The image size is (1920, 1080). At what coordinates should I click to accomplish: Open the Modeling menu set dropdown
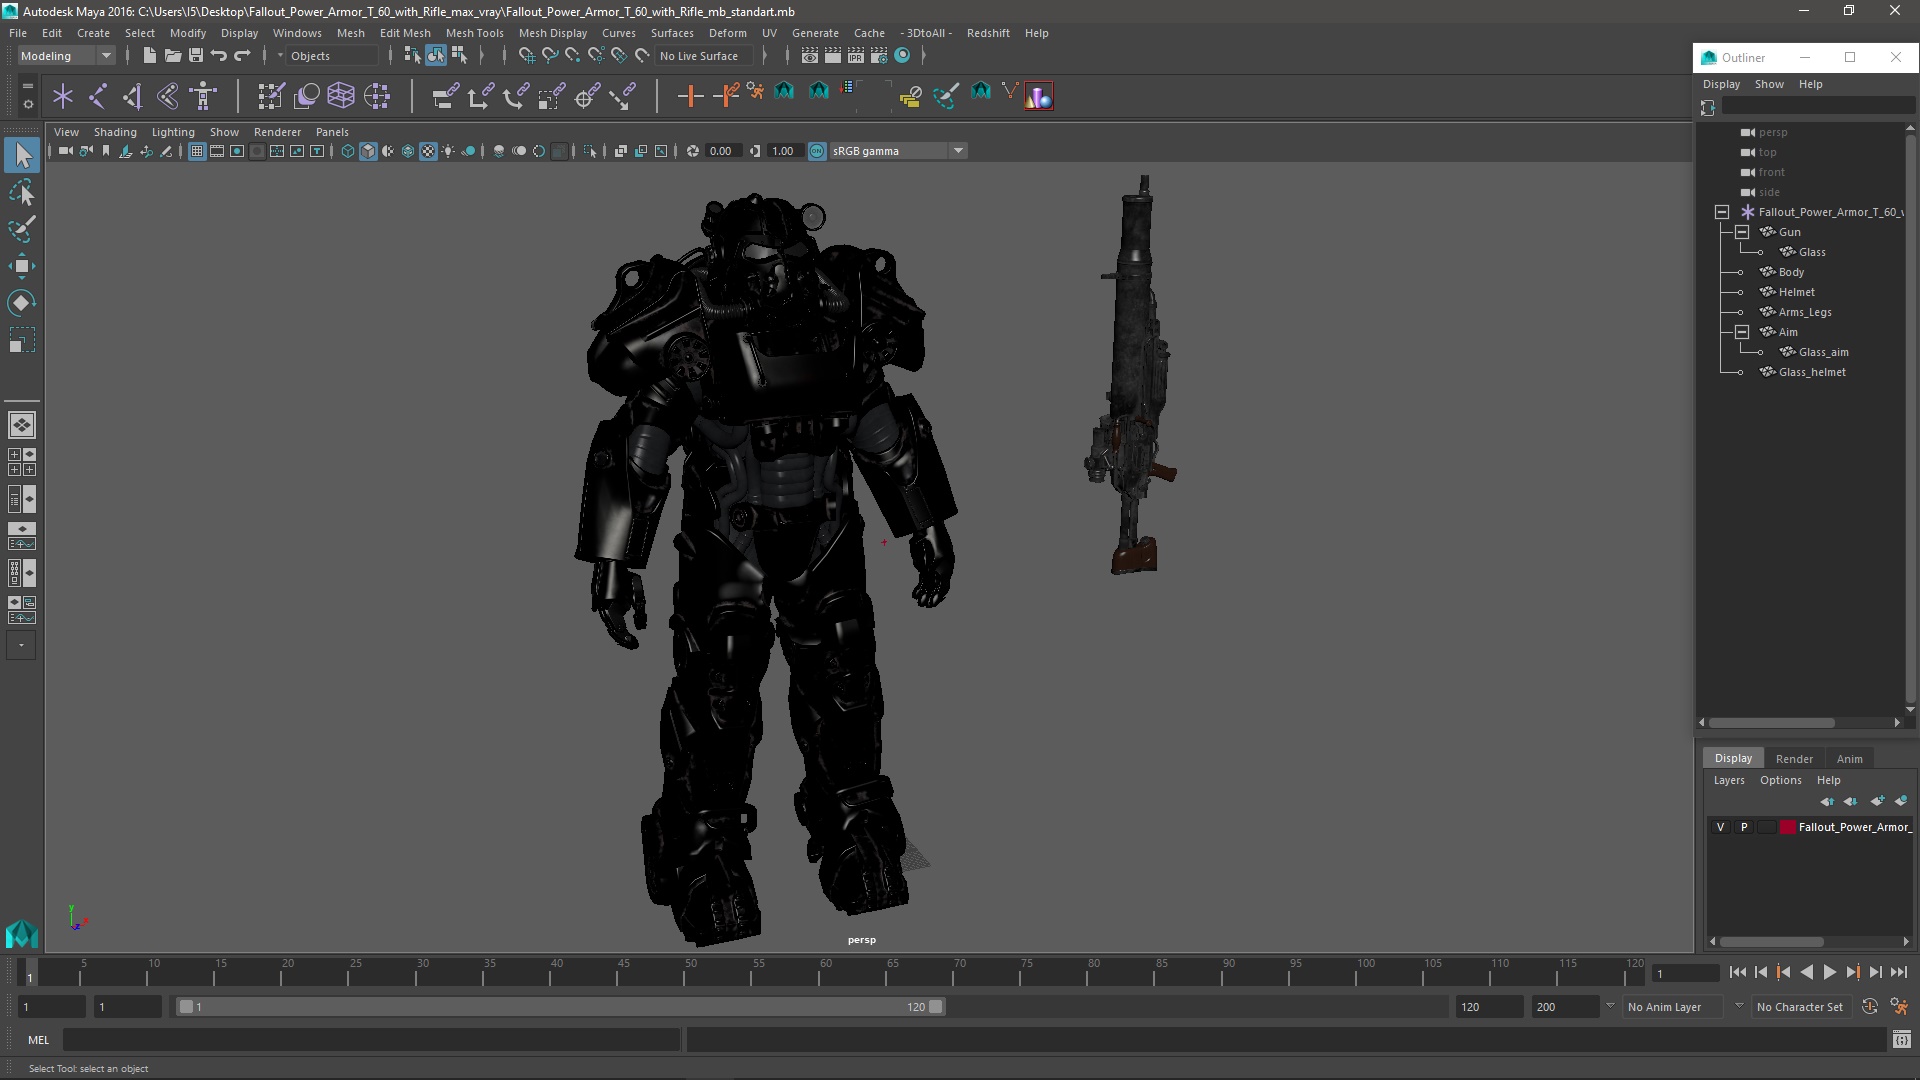pos(66,56)
